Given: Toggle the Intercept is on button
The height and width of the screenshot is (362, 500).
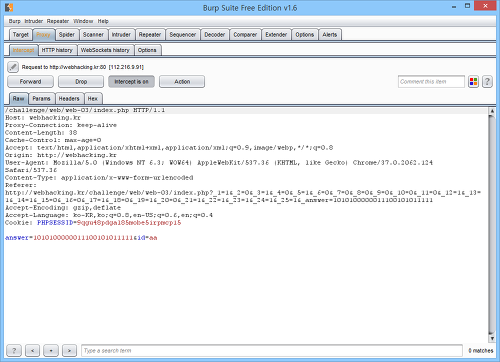Looking at the screenshot, I should coord(131,82).
